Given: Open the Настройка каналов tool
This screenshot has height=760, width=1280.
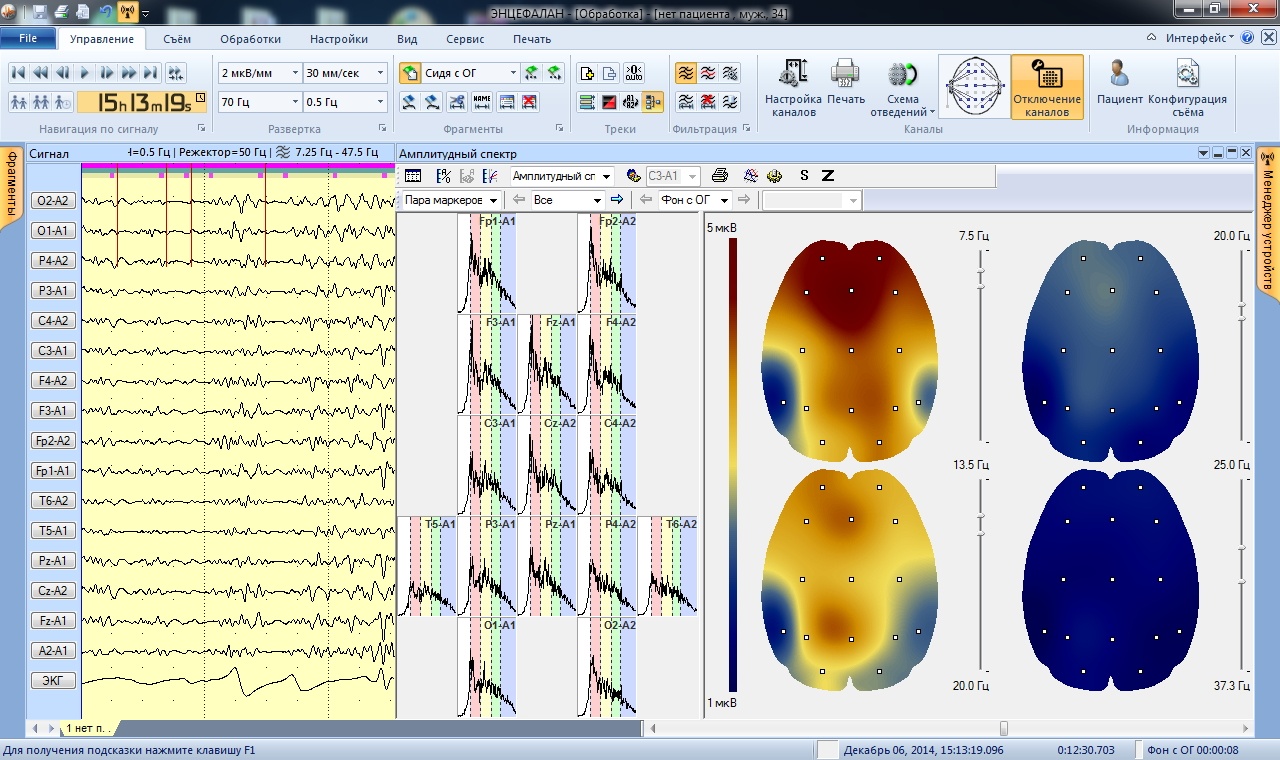Looking at the screenshot, I should tap(793, 87).
